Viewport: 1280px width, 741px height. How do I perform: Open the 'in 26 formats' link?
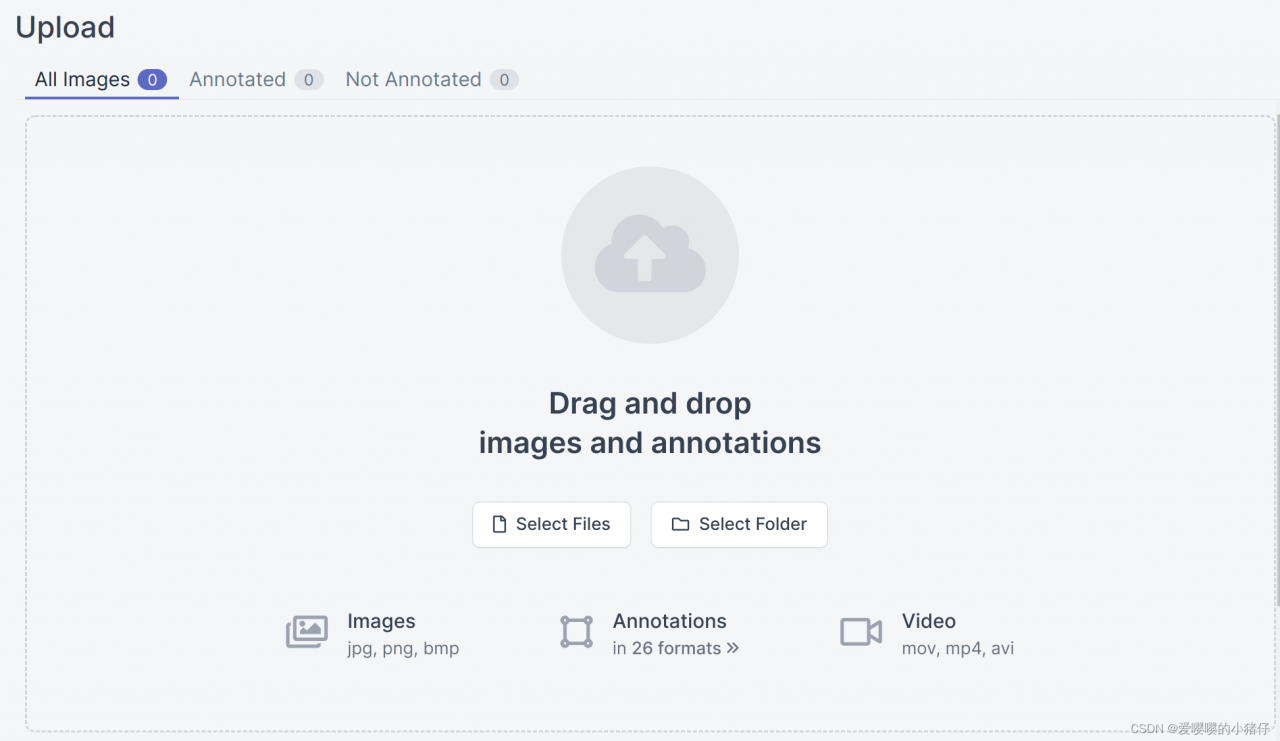click(666, 648)
